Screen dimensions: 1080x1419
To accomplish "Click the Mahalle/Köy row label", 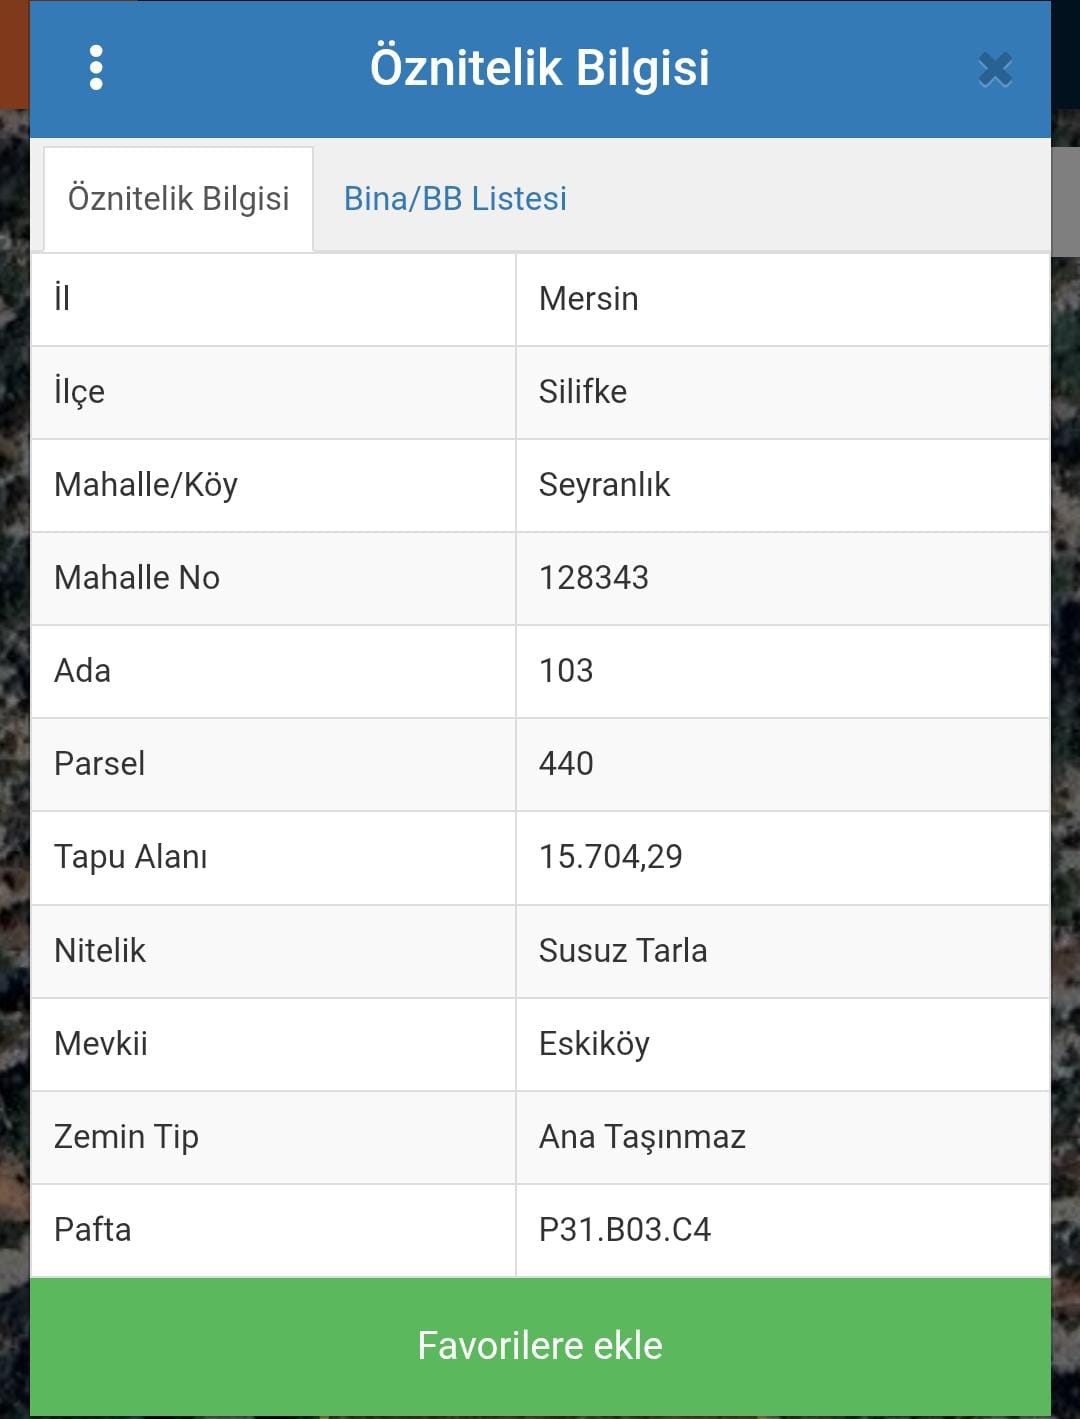I will (x=146, y=485).
